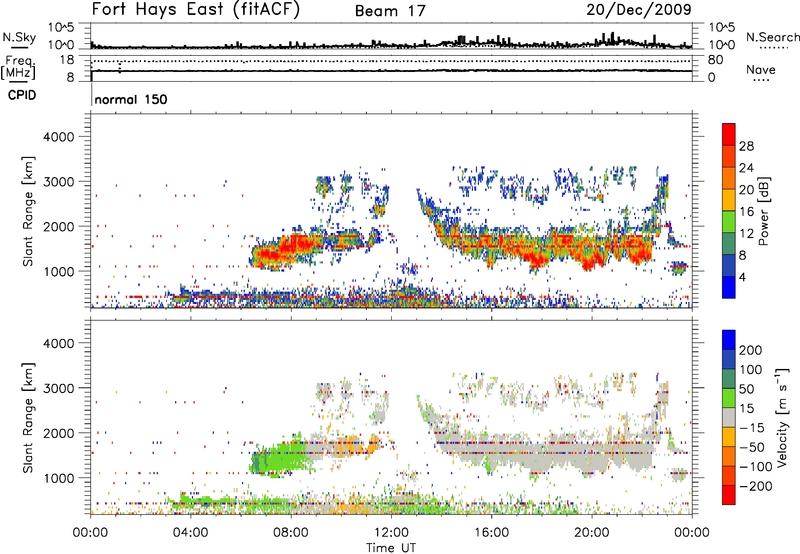Click the "08:00" time tick label
800x554 pixels.
pos(291,532)
